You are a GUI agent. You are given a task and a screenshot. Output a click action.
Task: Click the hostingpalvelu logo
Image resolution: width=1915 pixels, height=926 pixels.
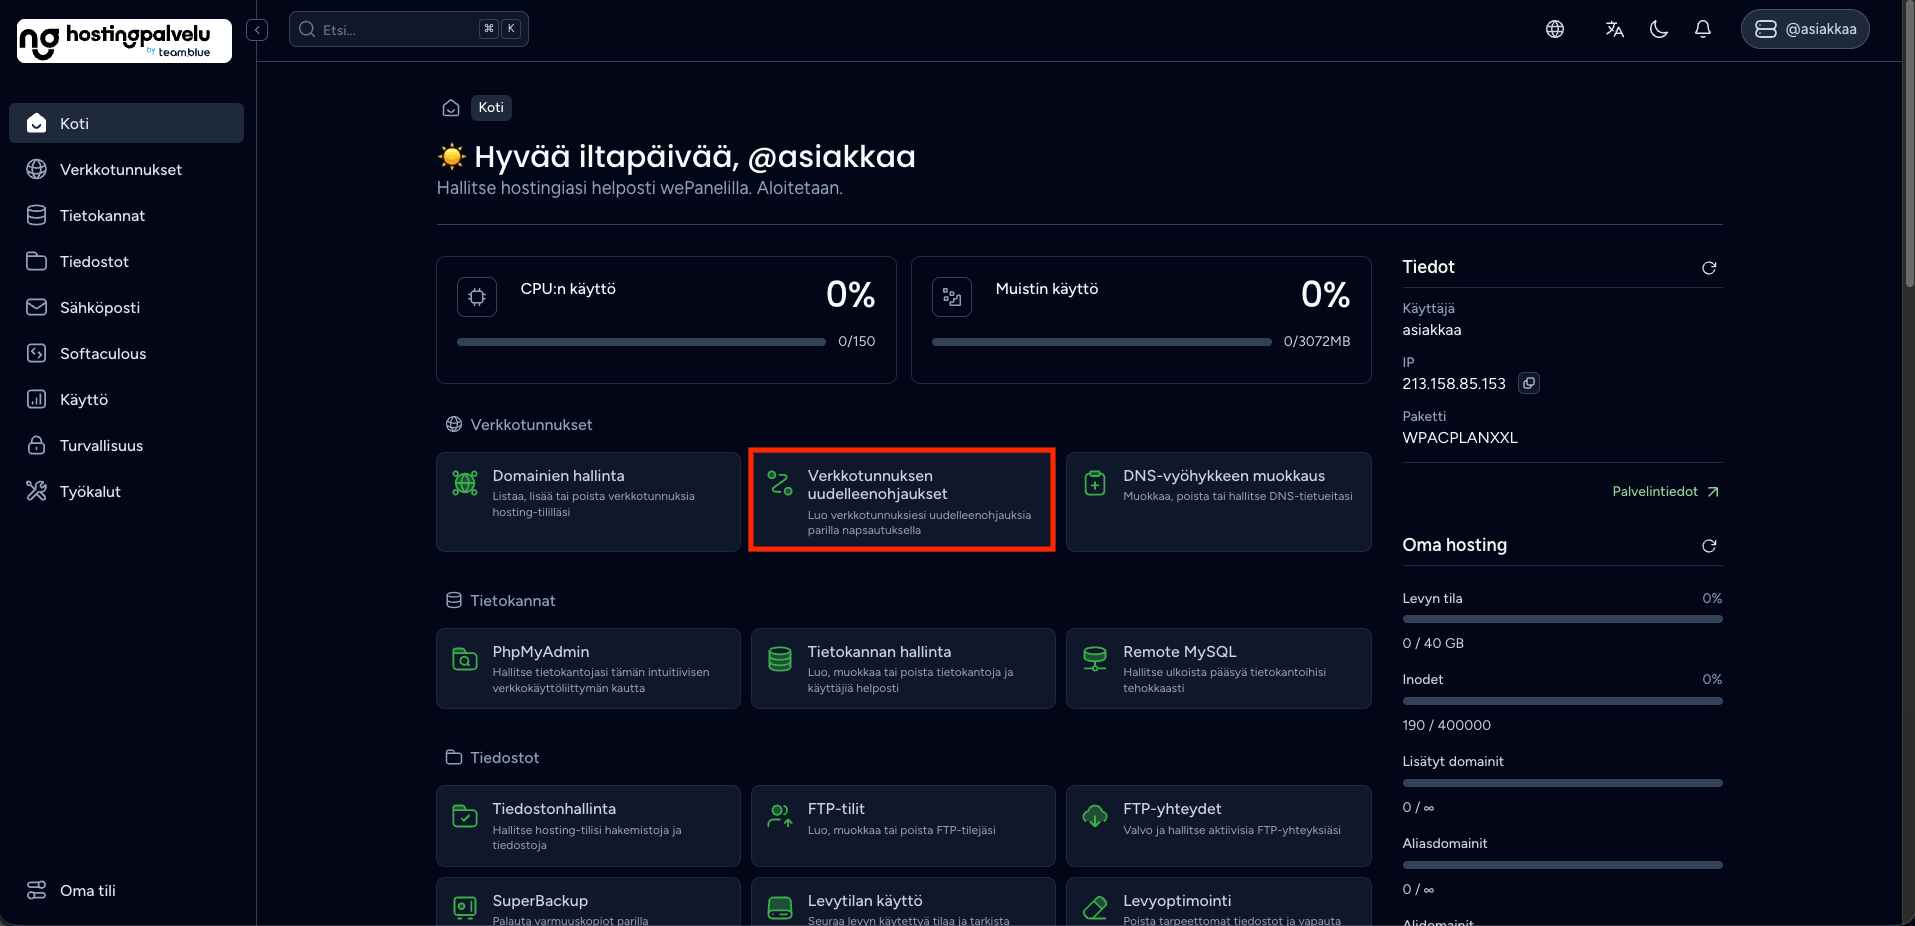point(124,40)
